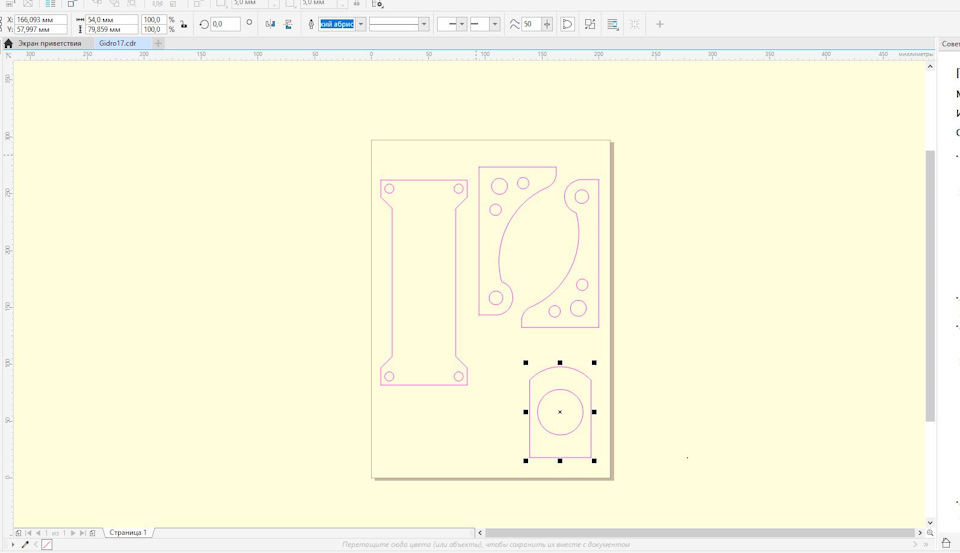960x553 pixels.
Task: Open the start arrowhead dropdown
Action: 462,24
